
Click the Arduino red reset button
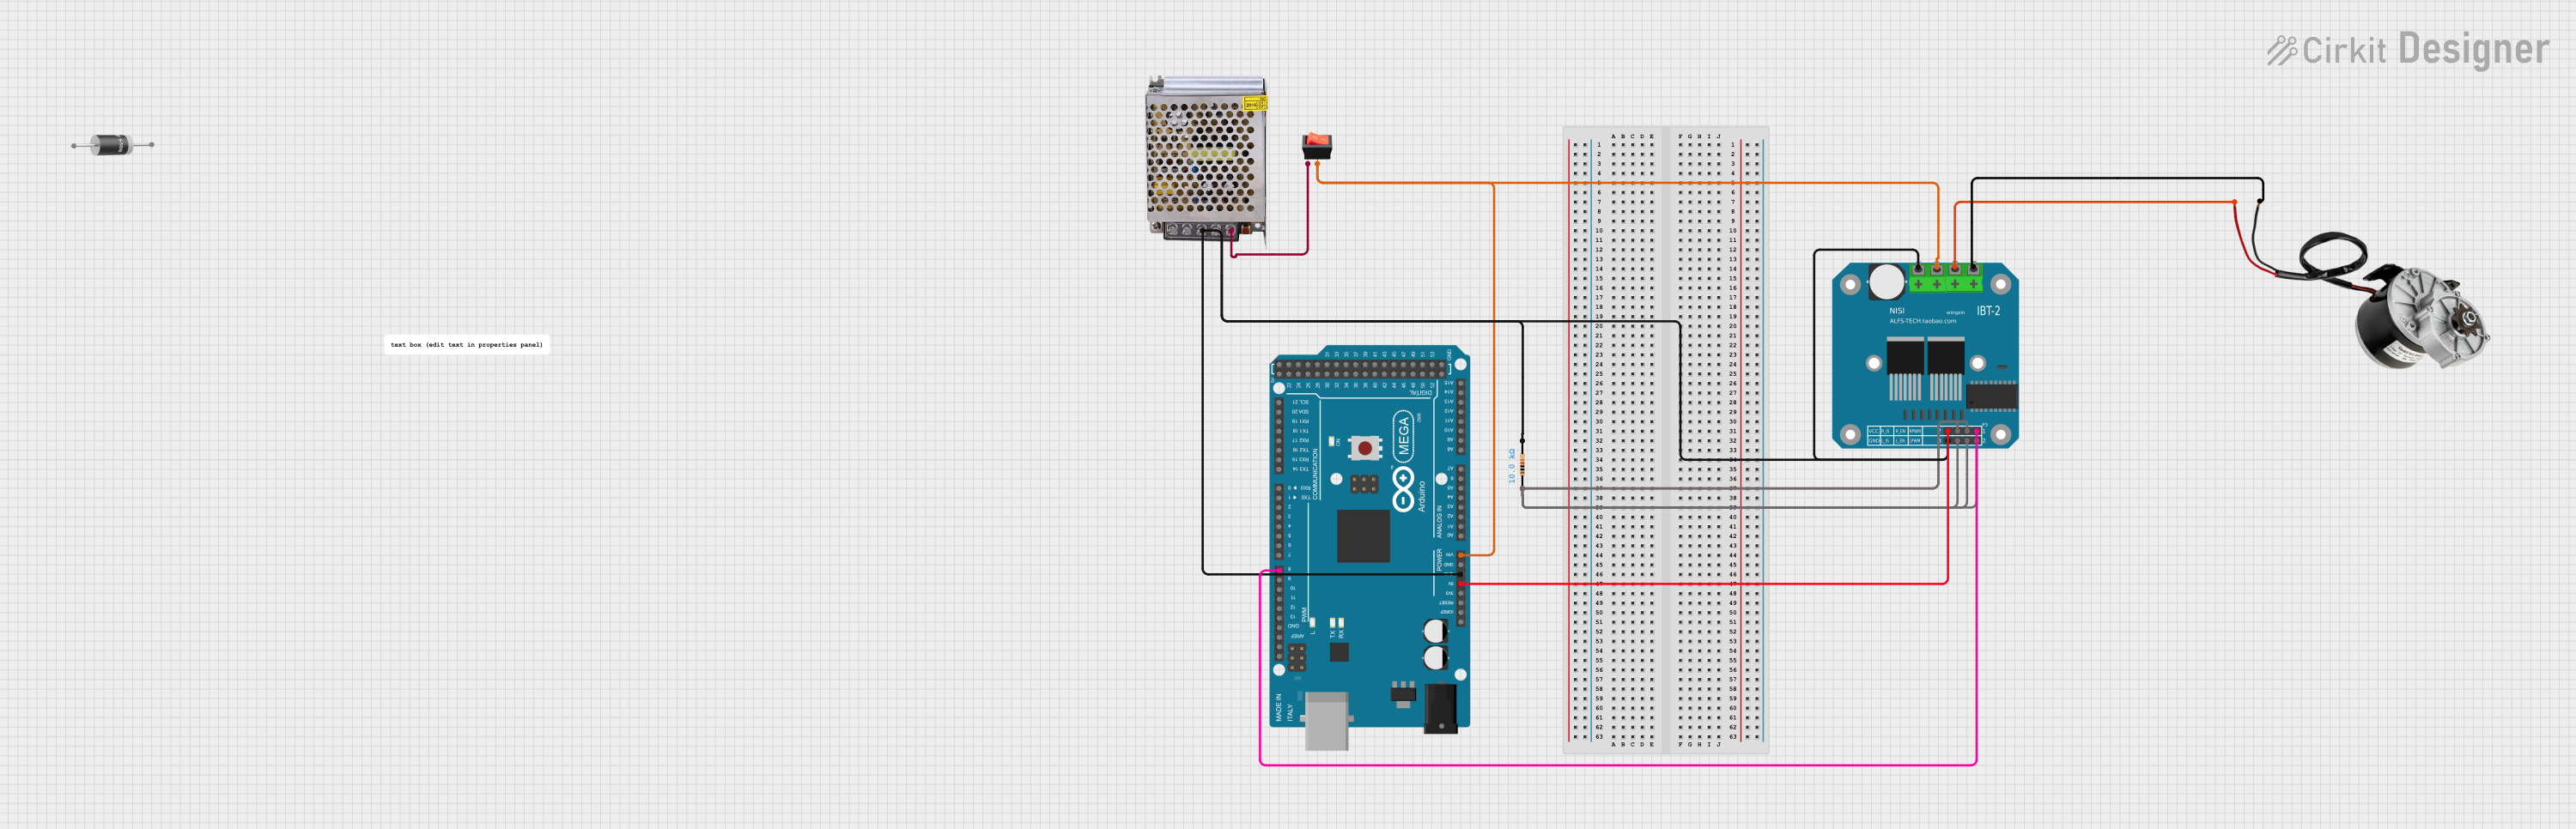pos(1364,448)
